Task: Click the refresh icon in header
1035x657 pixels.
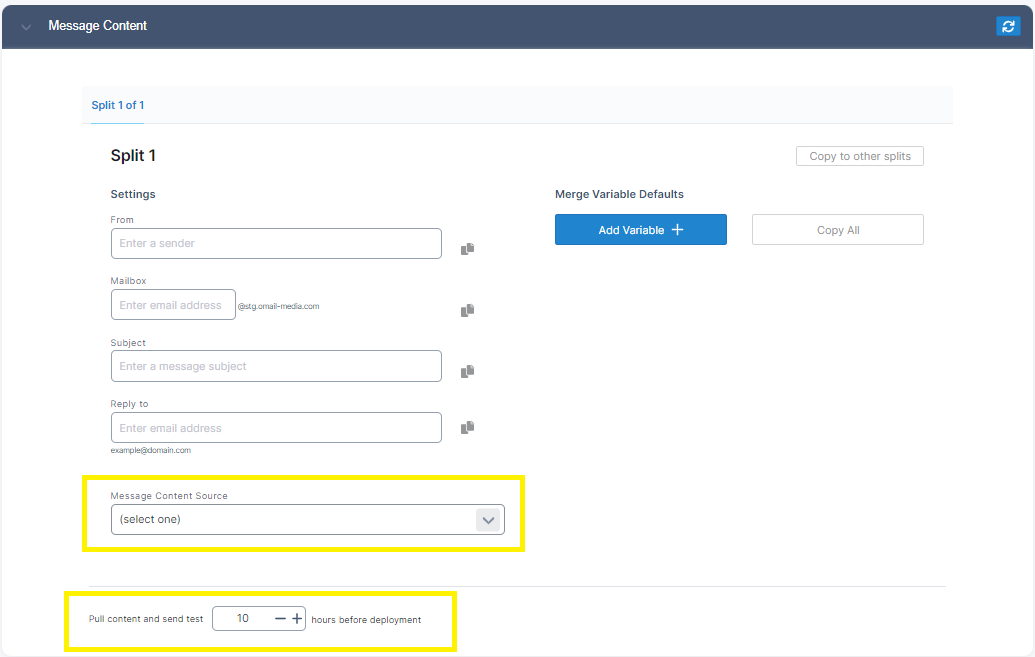Action: click(x=1007, y=26)
